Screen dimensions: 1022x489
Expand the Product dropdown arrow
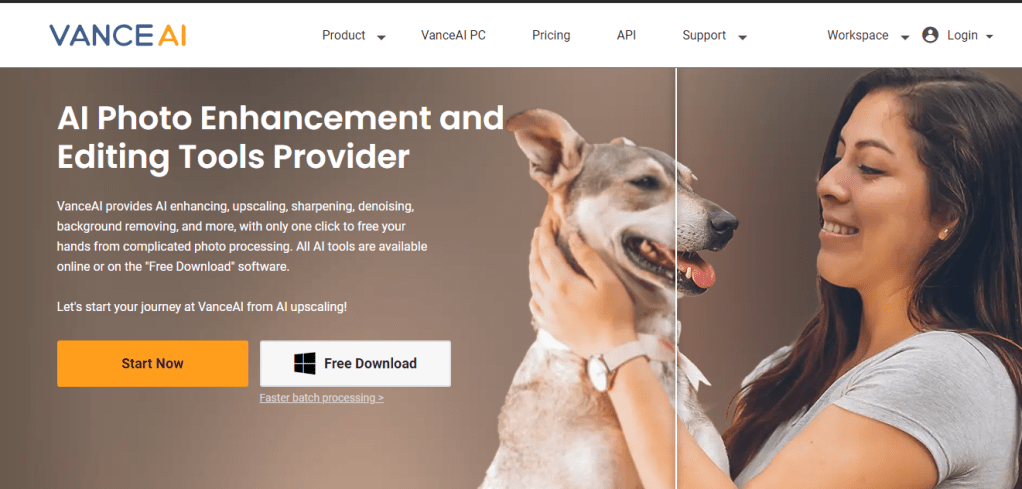[381, 37]
